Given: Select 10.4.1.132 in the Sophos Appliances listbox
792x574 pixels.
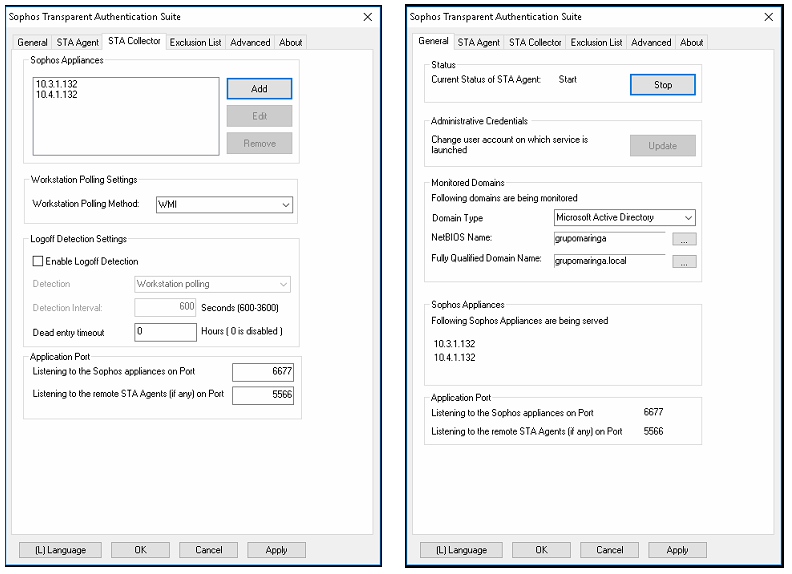Looking at the screenshot, I should 56,95.
